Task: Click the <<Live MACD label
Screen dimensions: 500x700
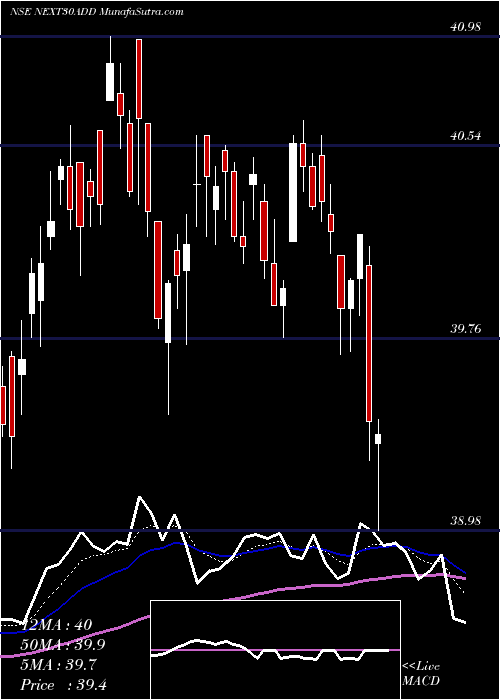Action: click(421, 674)
